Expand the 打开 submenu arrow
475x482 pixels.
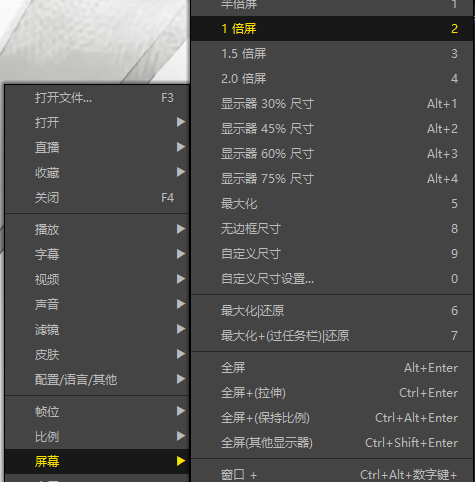pyautogui.click(x=181, y=122)
